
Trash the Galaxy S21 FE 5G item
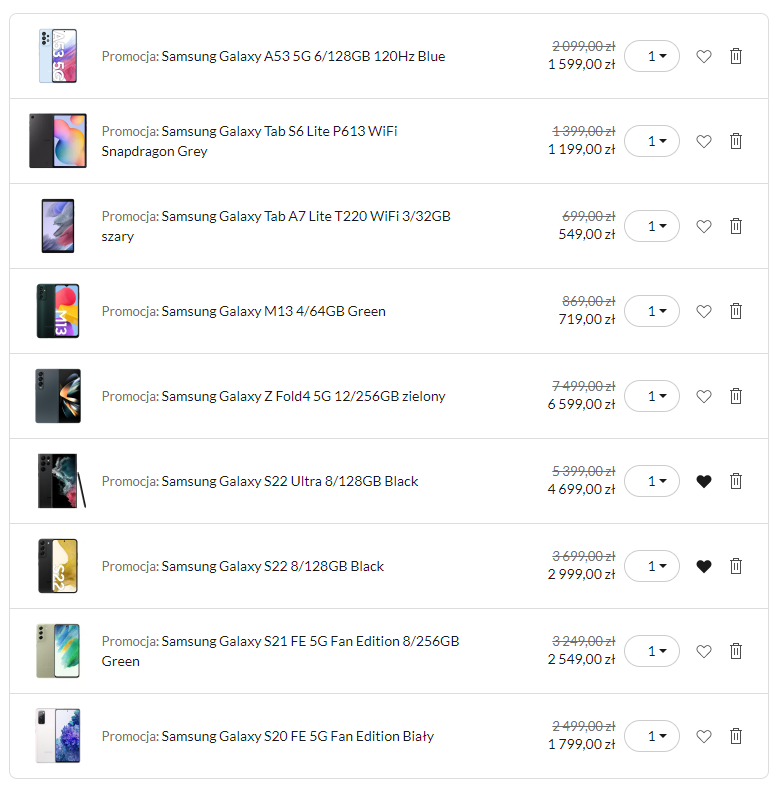(736, 651)
